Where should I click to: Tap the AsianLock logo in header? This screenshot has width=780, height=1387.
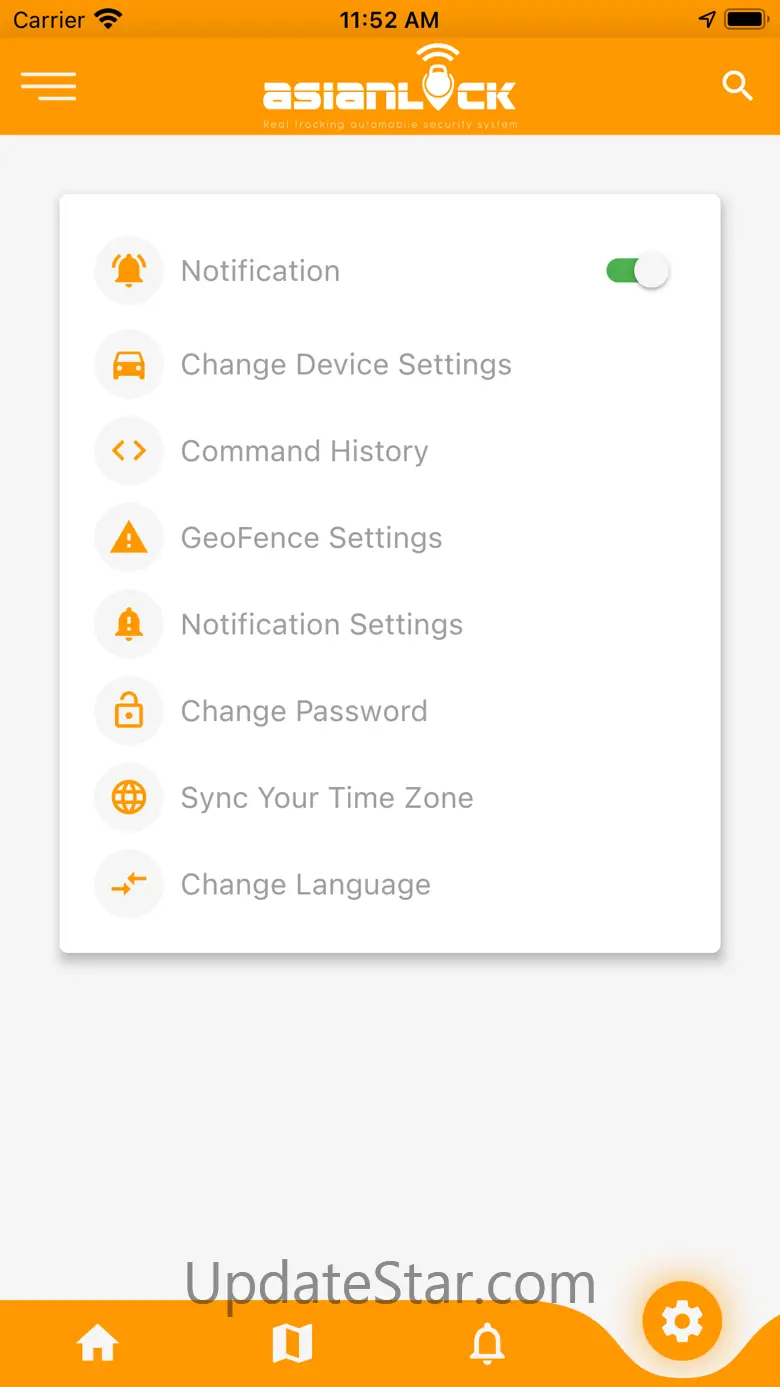click(390, 90)
